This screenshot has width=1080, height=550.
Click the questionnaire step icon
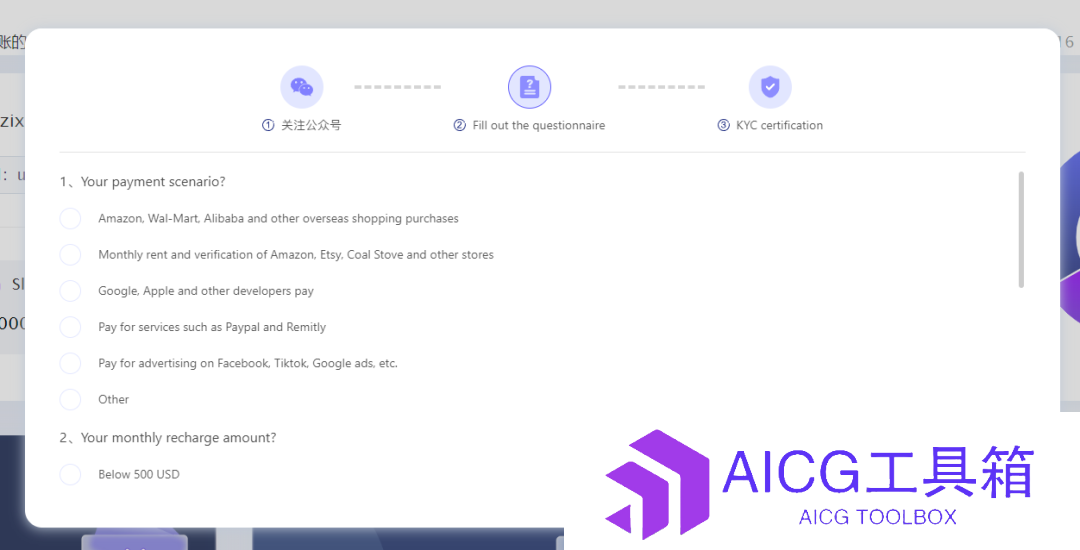[530, 87]
